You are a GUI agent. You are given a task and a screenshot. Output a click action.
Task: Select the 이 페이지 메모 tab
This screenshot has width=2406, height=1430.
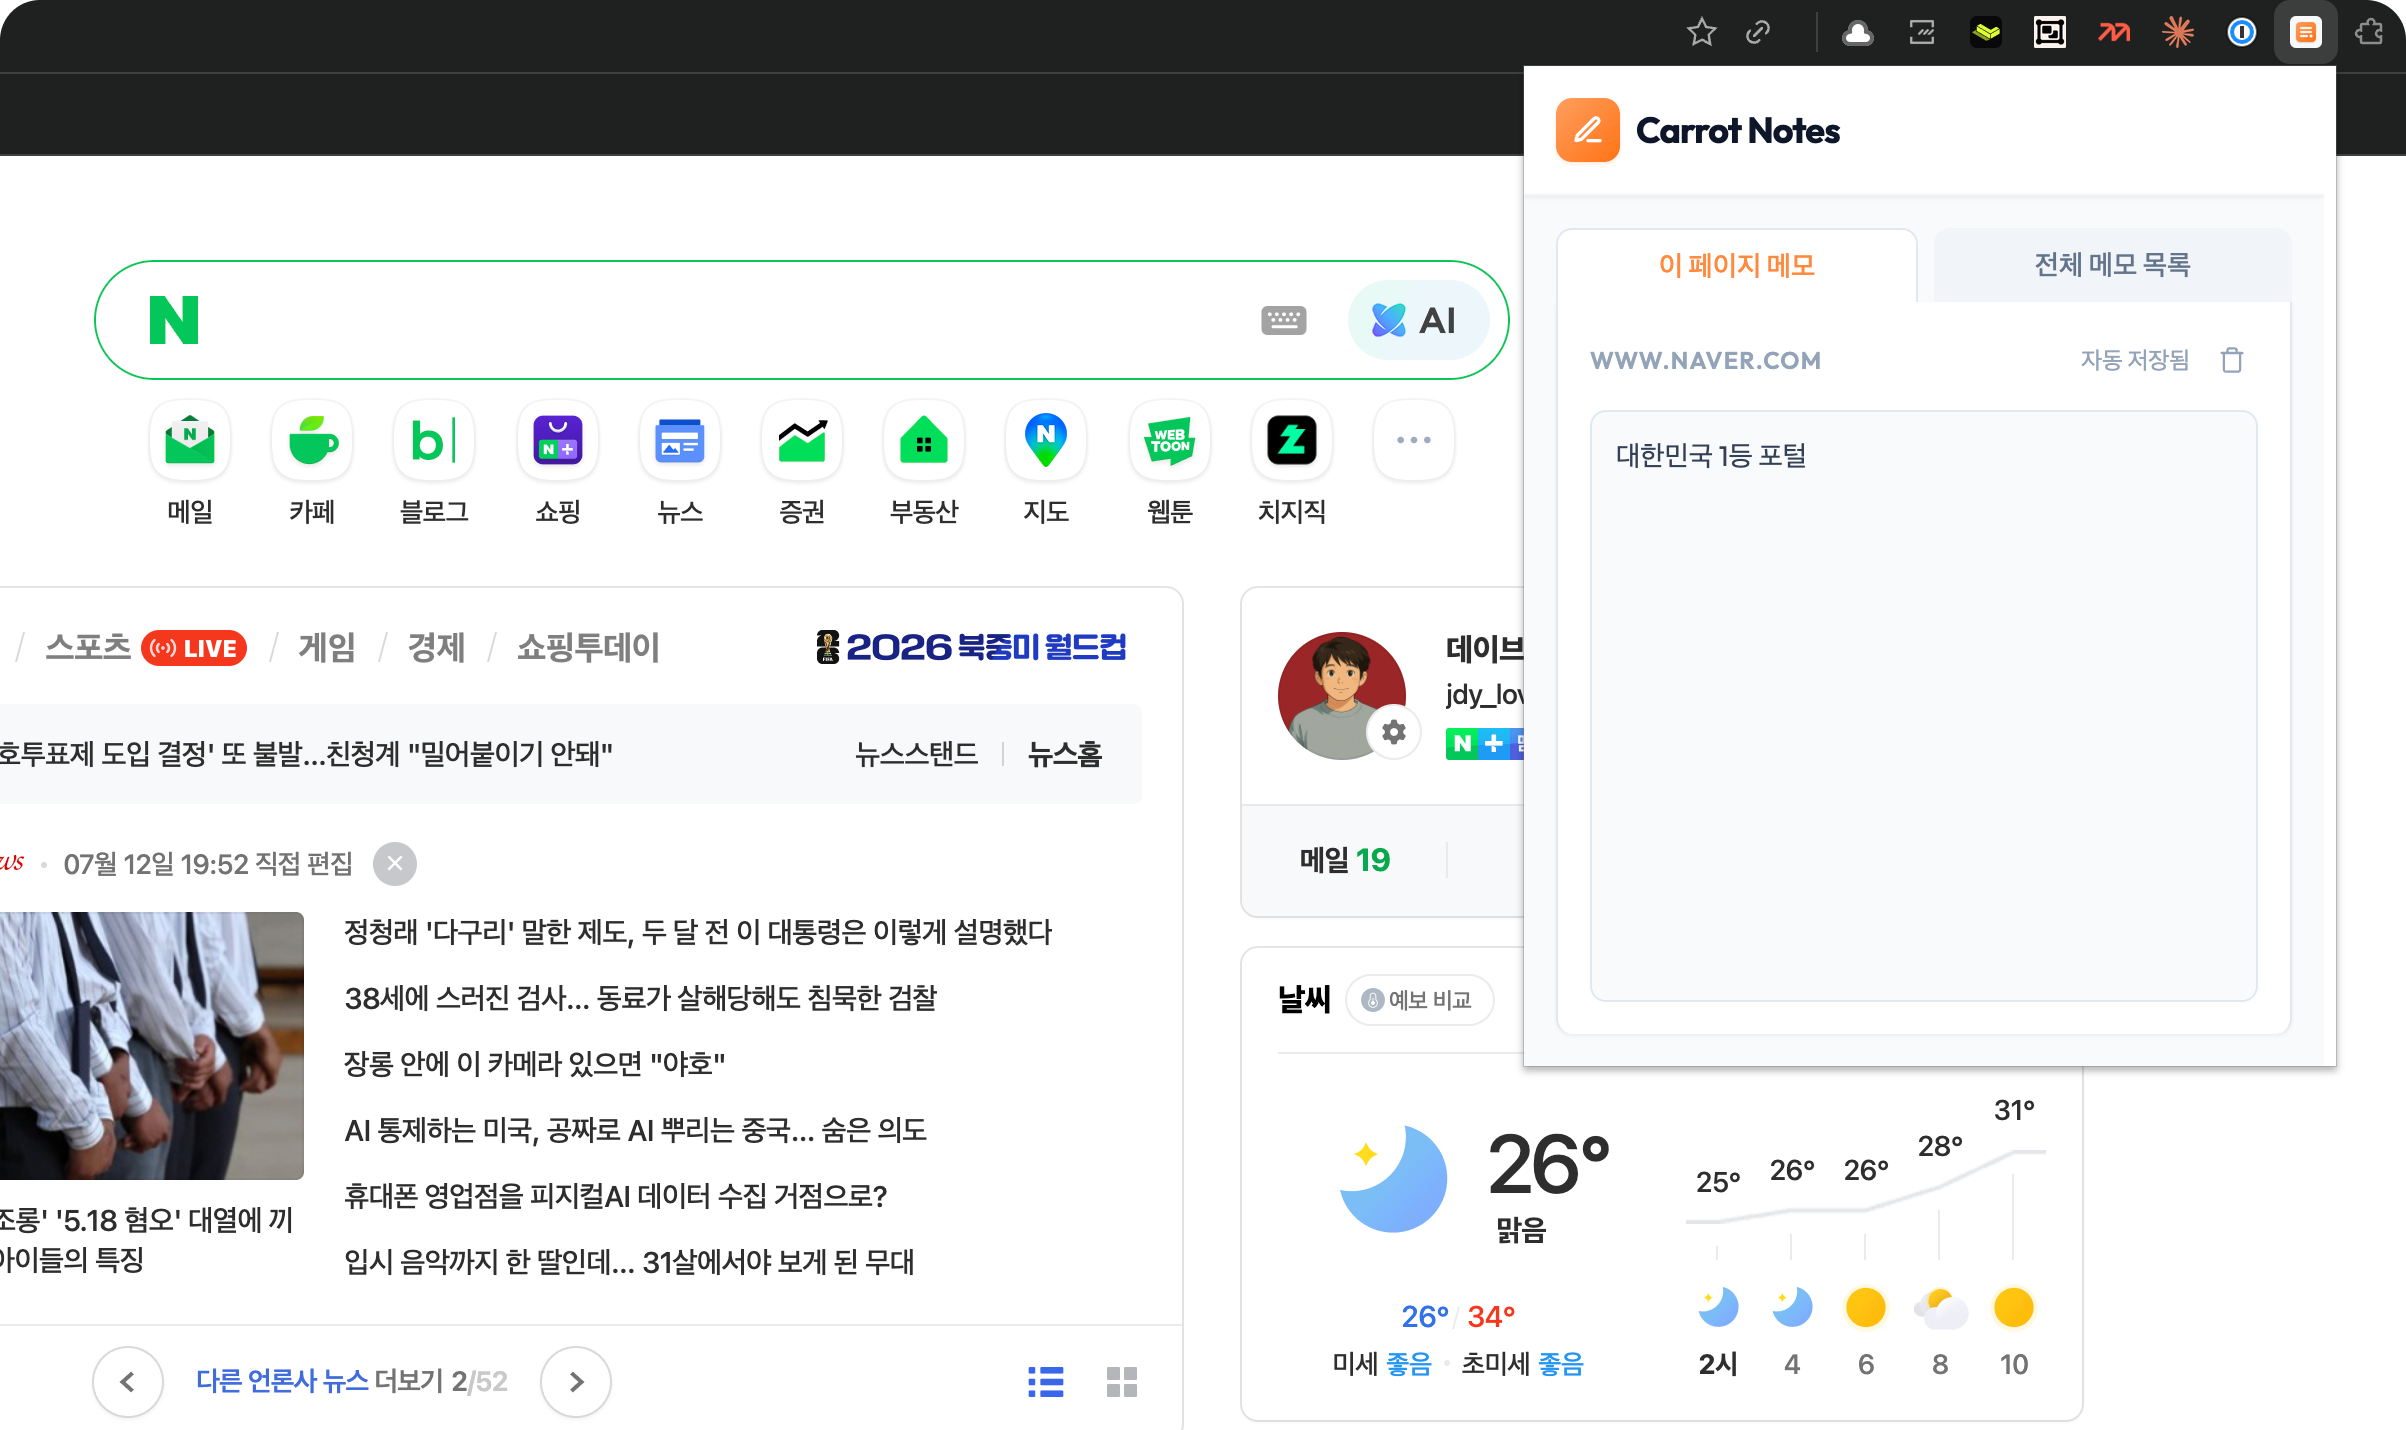pyautogui.click(x=1737, y=265)
